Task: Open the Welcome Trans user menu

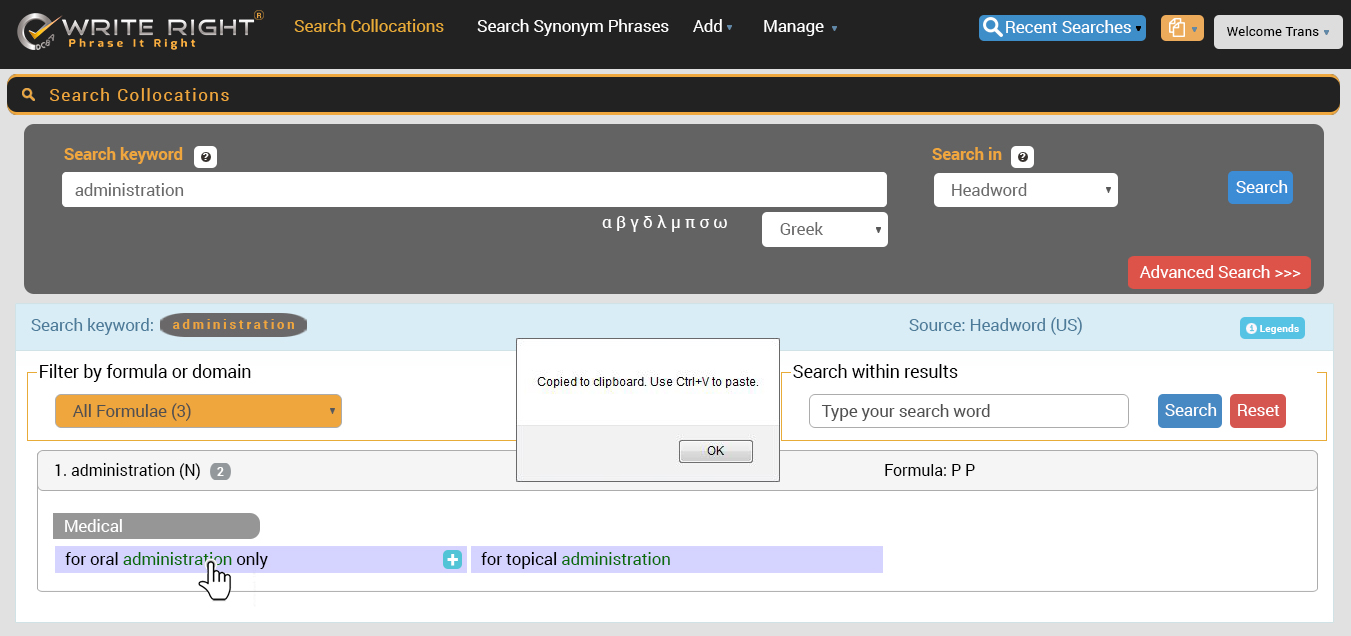Action: click(1278, 32)
